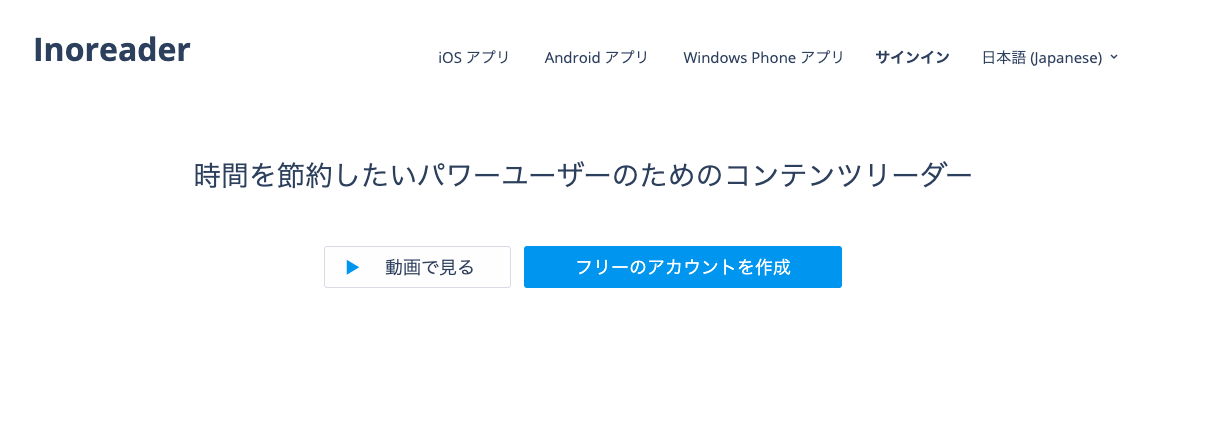
Task: Go to the Android アプリ page
Action: coord(596,57)
